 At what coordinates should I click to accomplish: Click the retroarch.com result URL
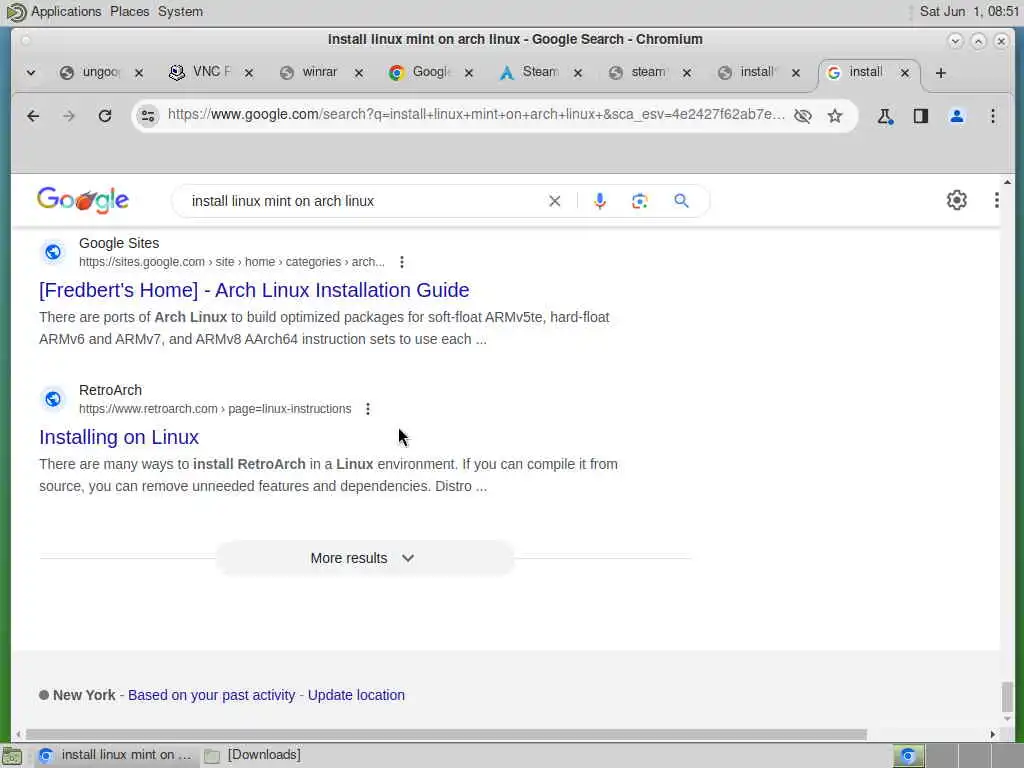[215, 409]
